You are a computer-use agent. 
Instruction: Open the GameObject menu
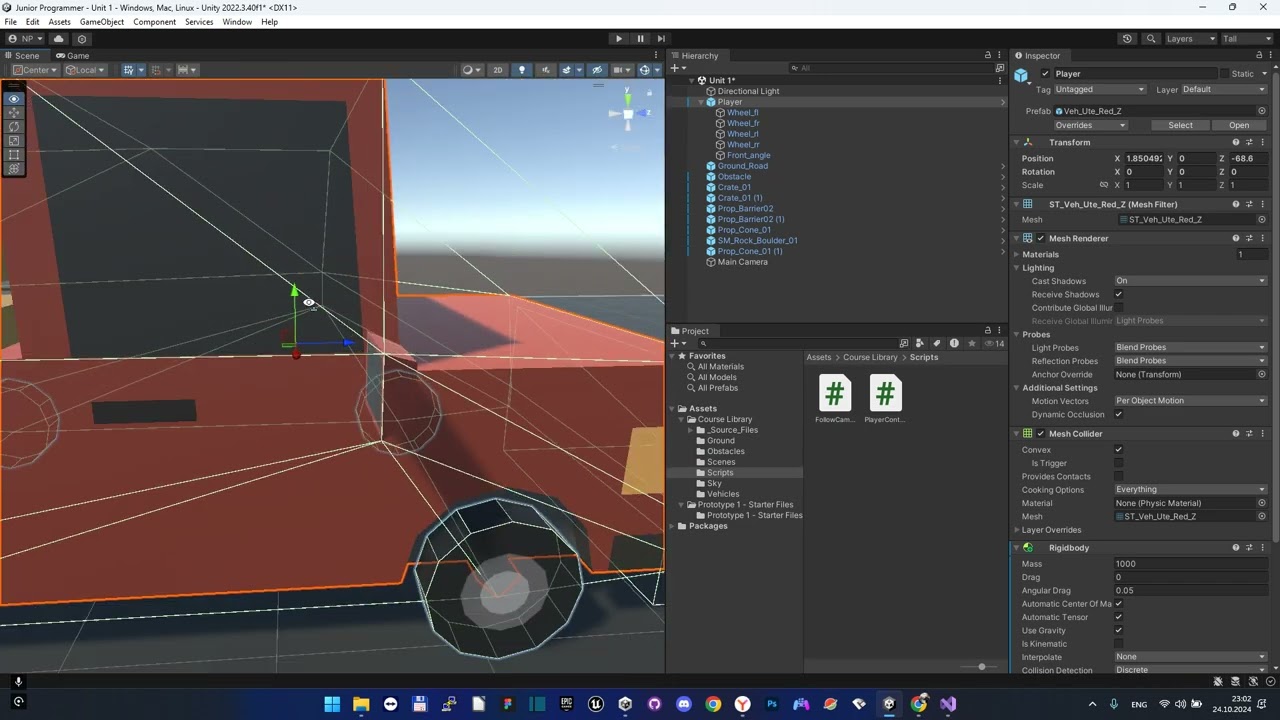click(102, 22)
